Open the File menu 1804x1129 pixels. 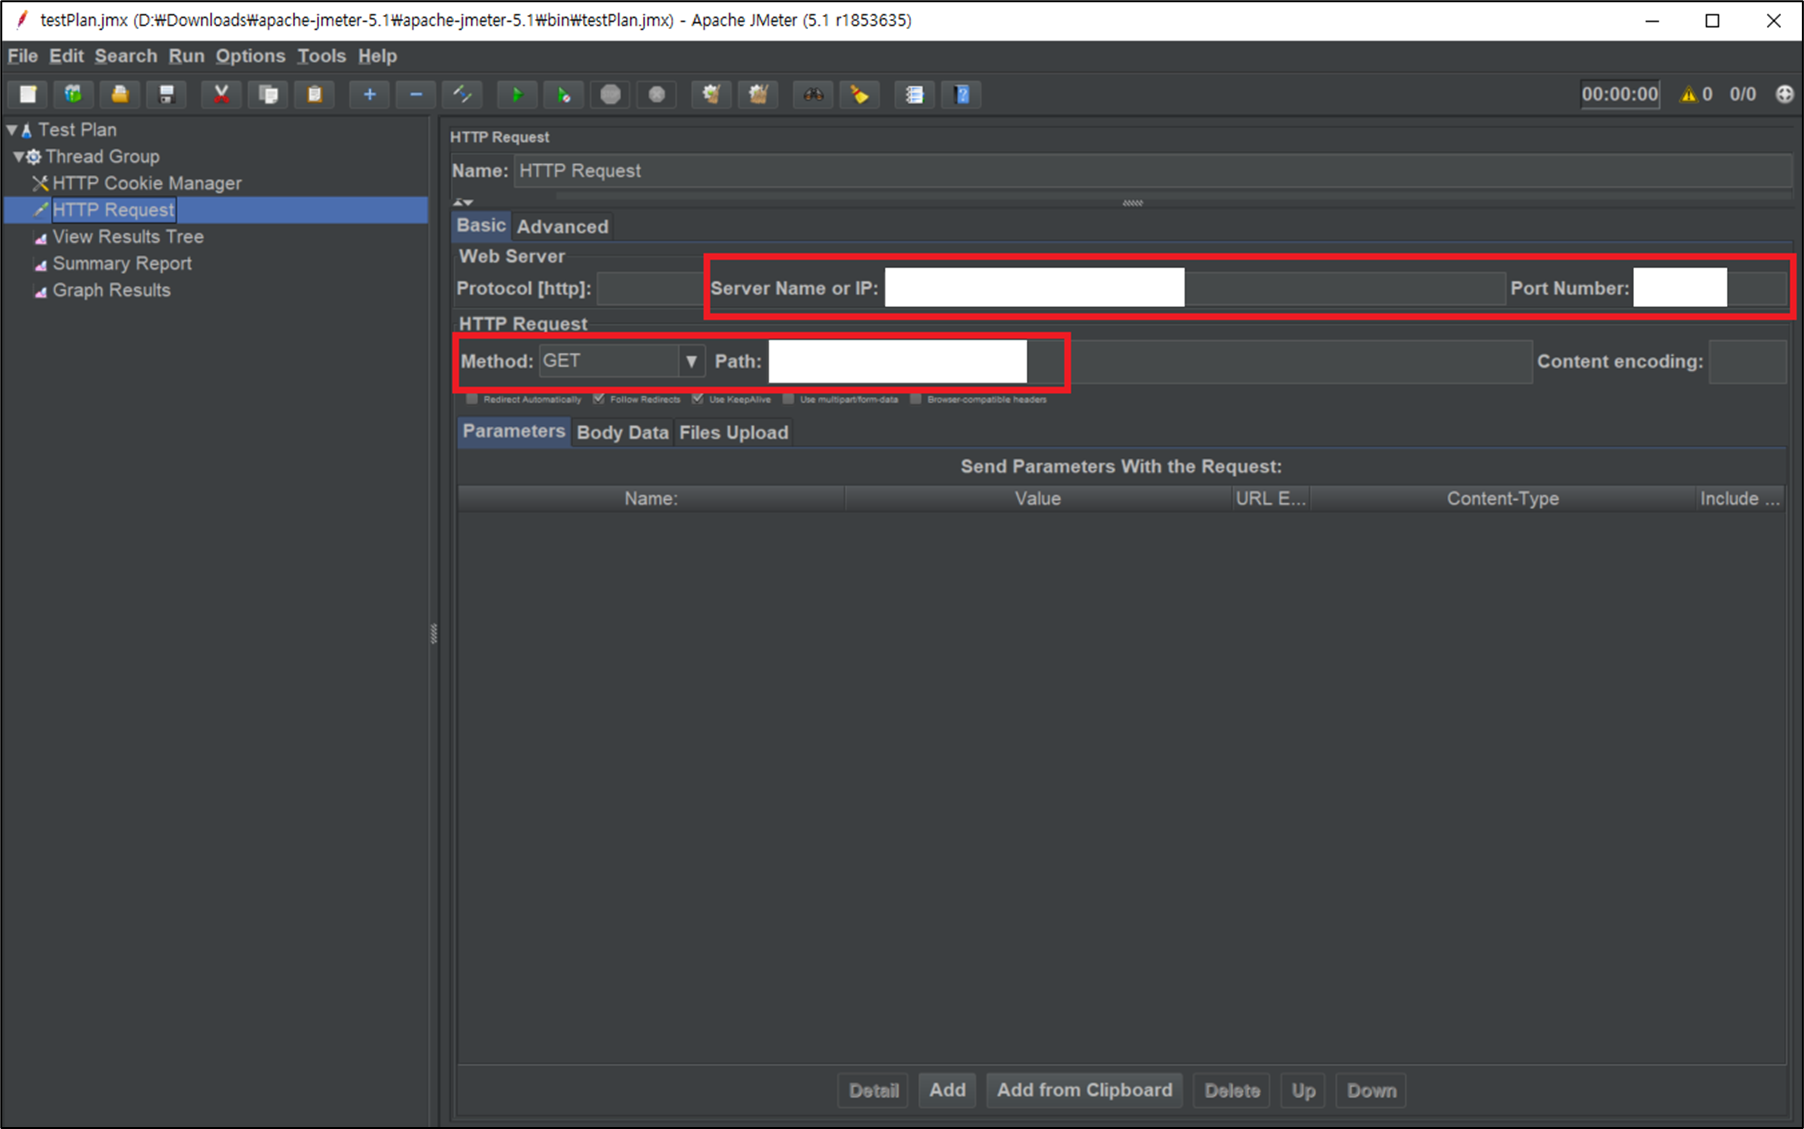coord(22,56)
